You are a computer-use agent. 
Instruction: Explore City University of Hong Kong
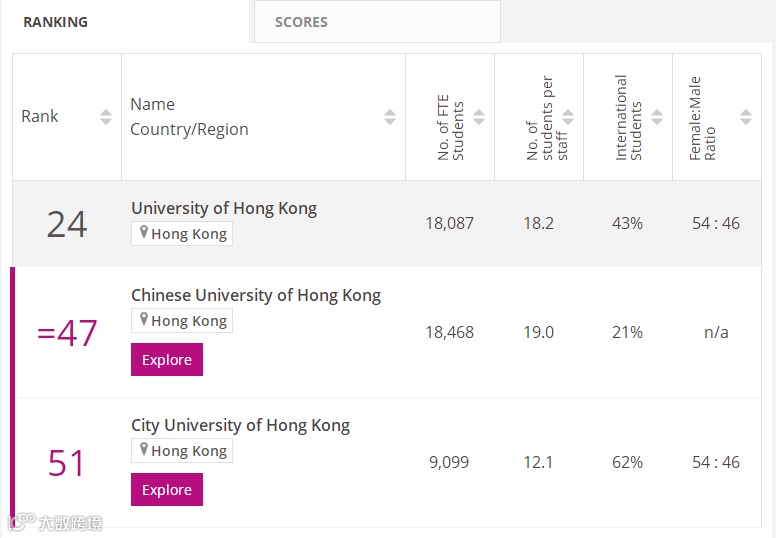(x=167, y=489)
